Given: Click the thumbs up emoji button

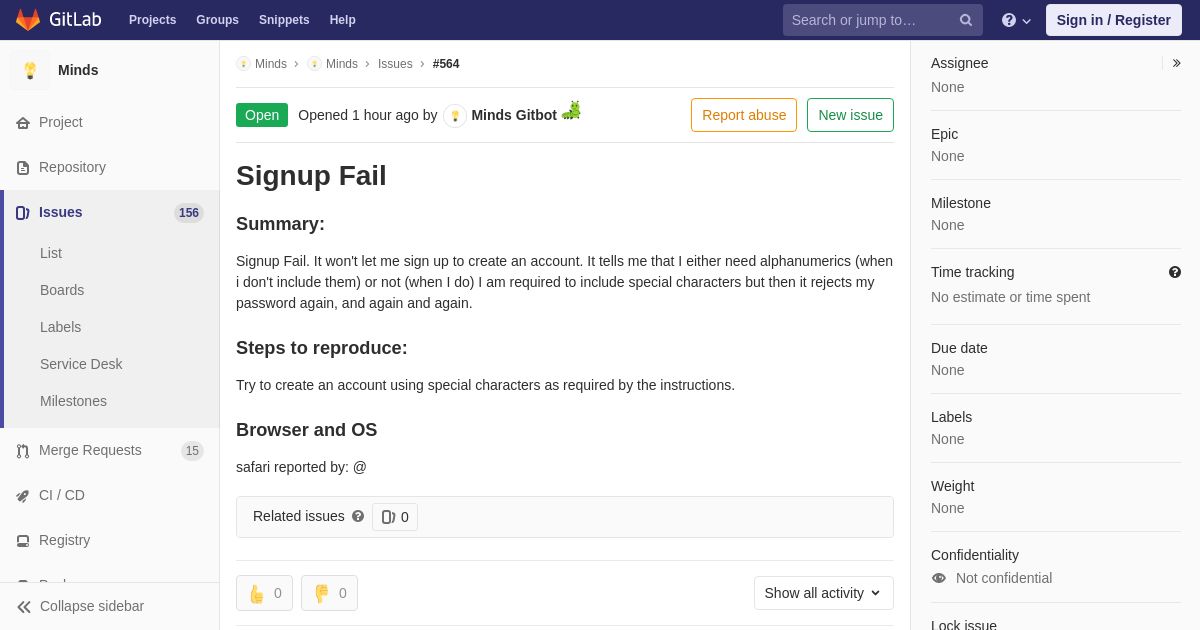Looking at the screenshot, I should coord(264,593).
